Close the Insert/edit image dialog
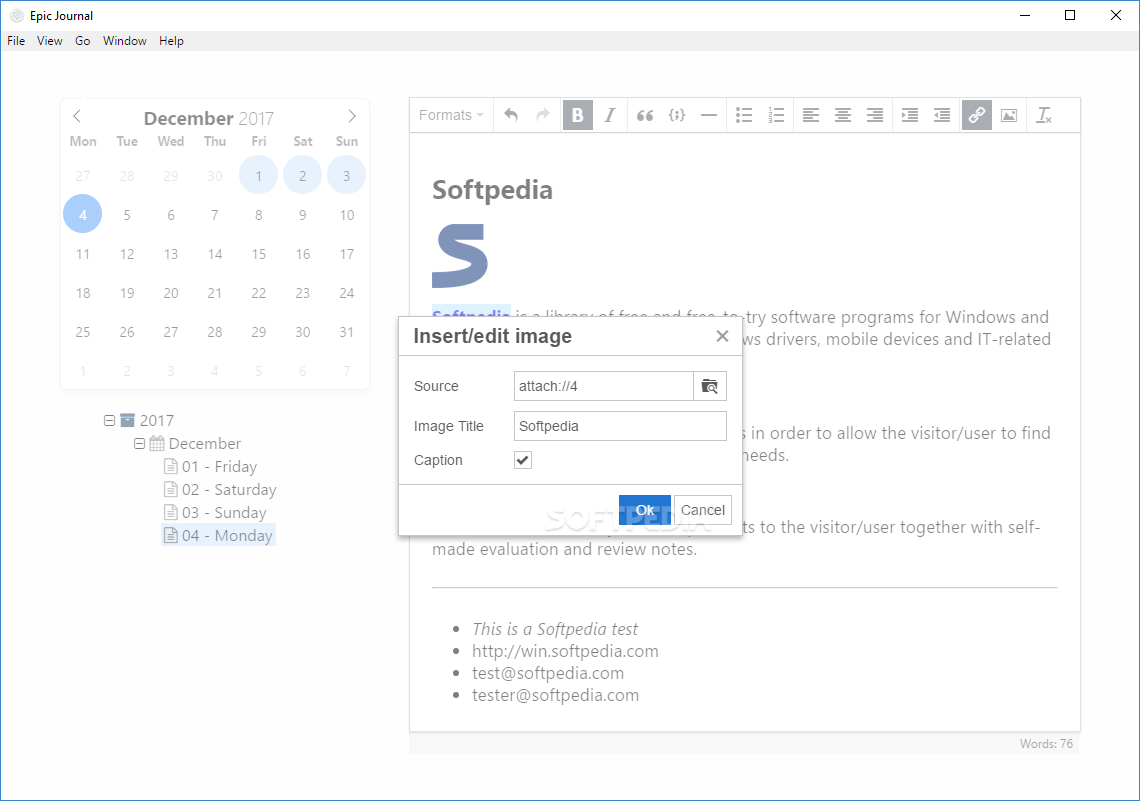The height and width of the screenshot is (801, 1140). click(x=722, y=336)
